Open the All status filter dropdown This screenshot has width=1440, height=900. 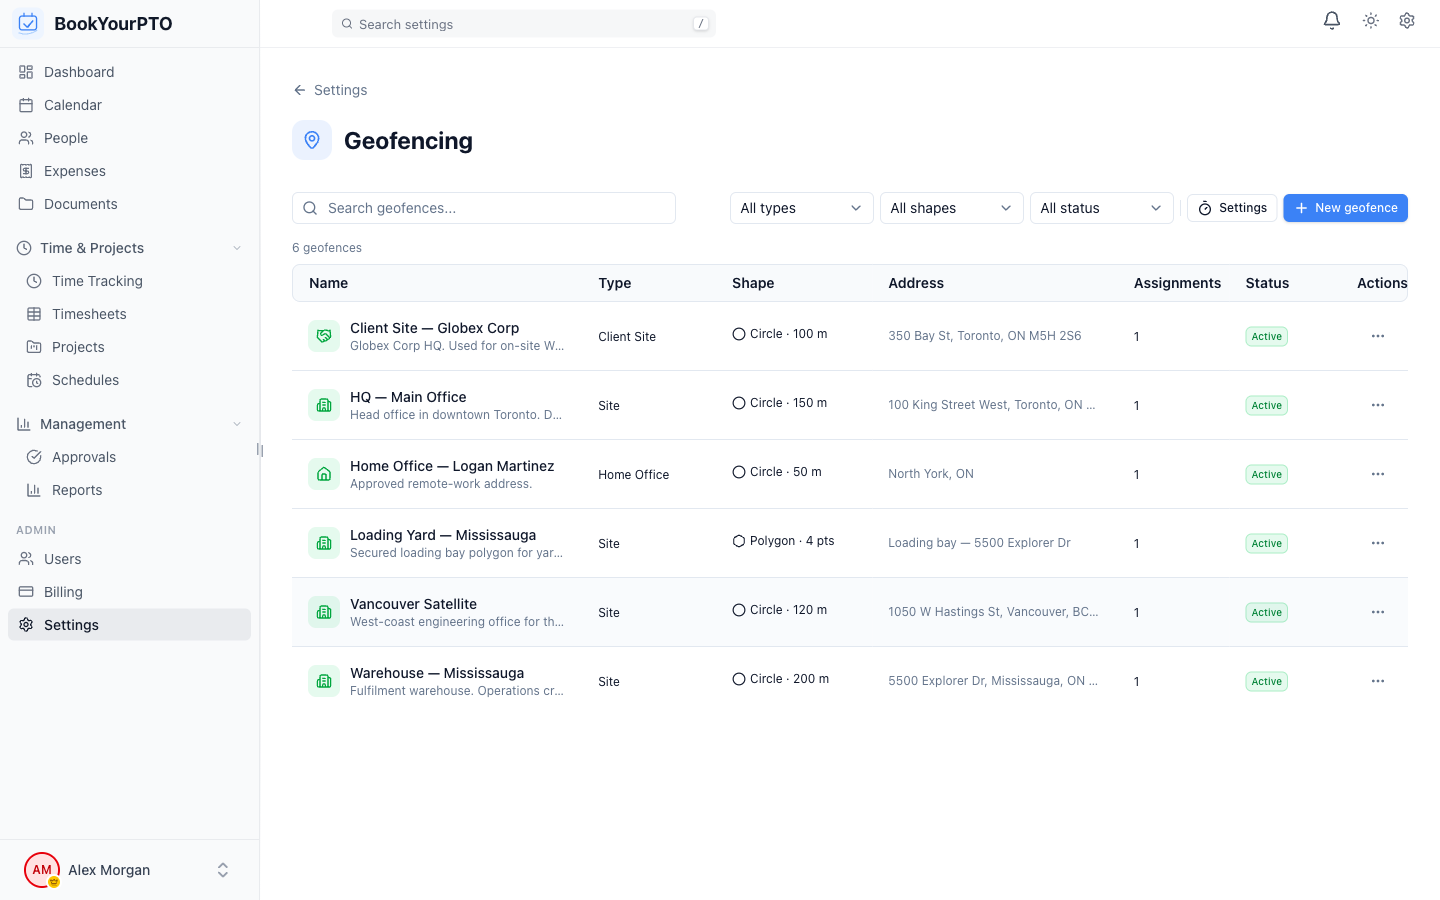1101,207
